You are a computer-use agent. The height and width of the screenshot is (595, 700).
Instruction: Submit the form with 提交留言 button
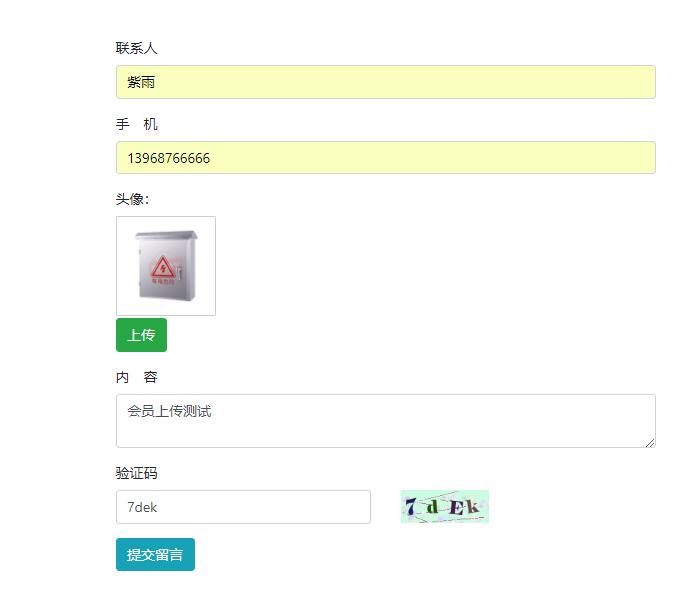tap(155, 555)
